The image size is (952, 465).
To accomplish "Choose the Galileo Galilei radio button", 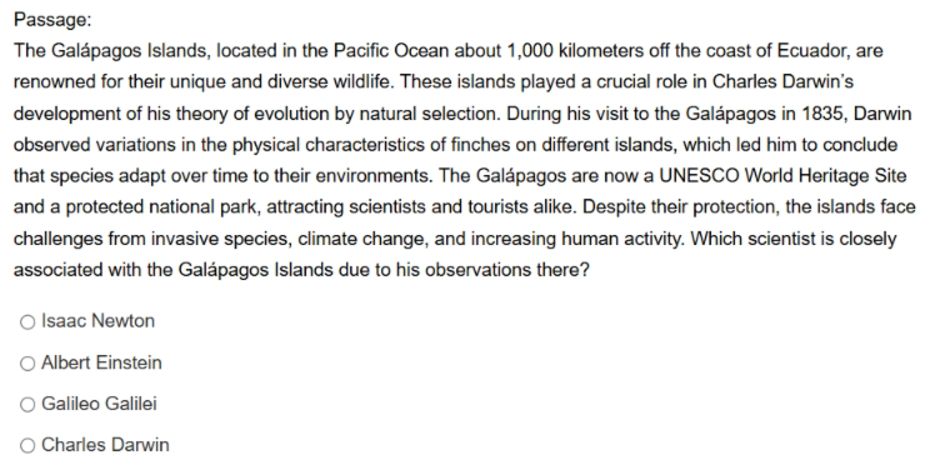I will point(27,405).
